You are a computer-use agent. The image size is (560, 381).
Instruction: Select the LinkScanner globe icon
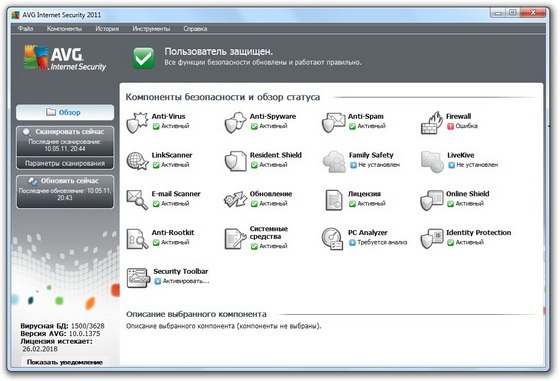click(x=138, y=161)
